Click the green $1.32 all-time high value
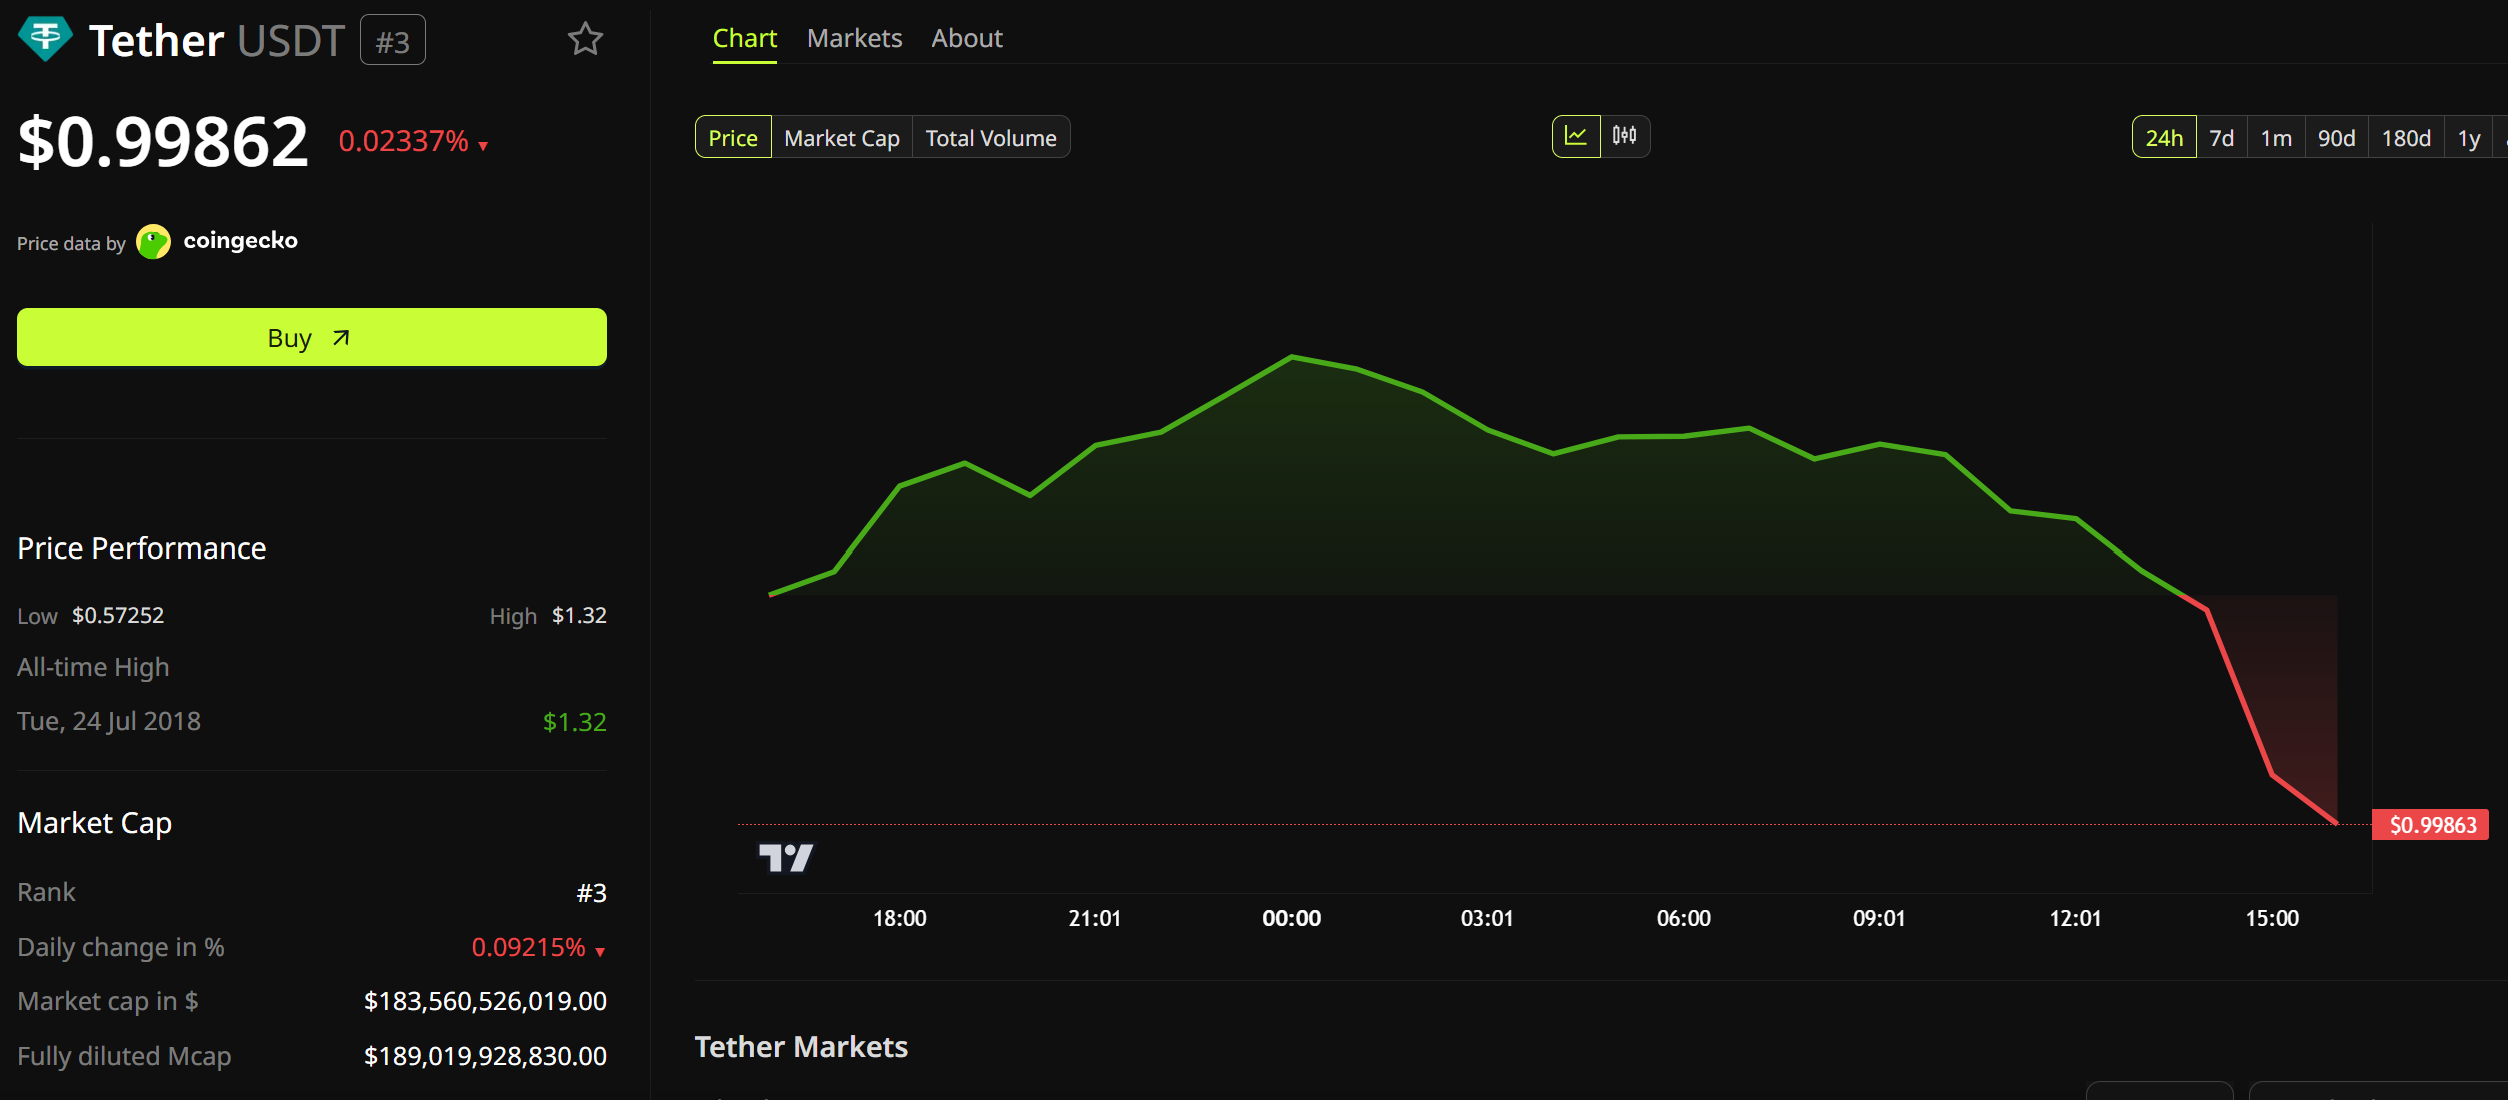 [575, 722]
